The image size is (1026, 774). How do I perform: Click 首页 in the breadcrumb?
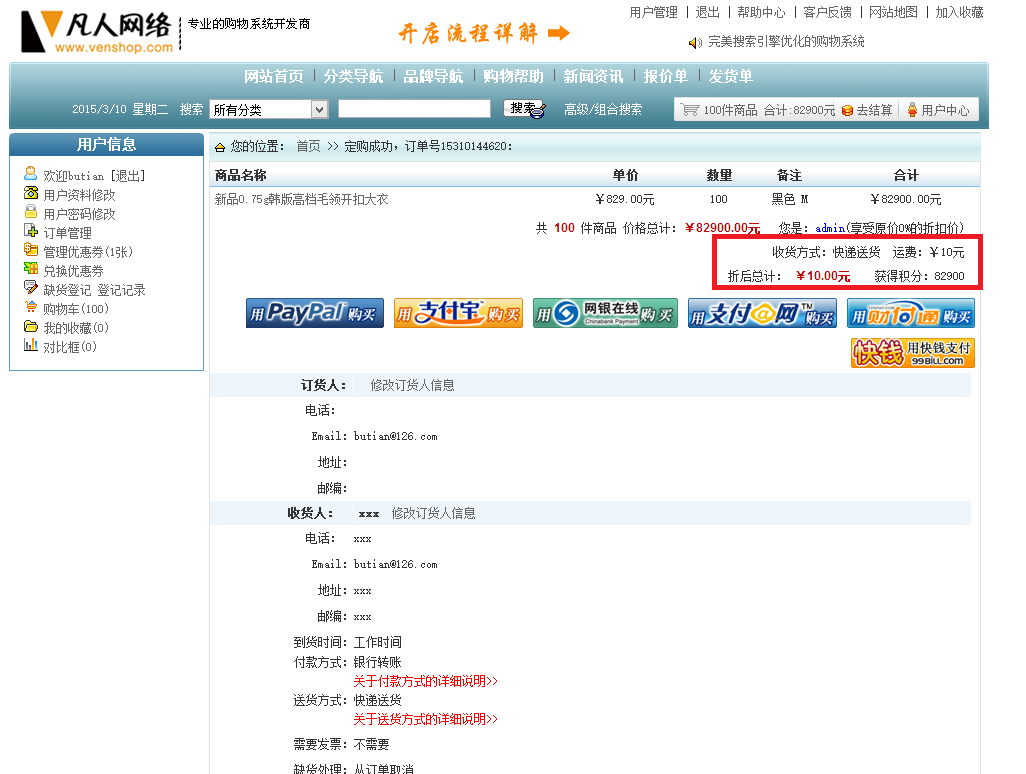(x=308, y=146)
